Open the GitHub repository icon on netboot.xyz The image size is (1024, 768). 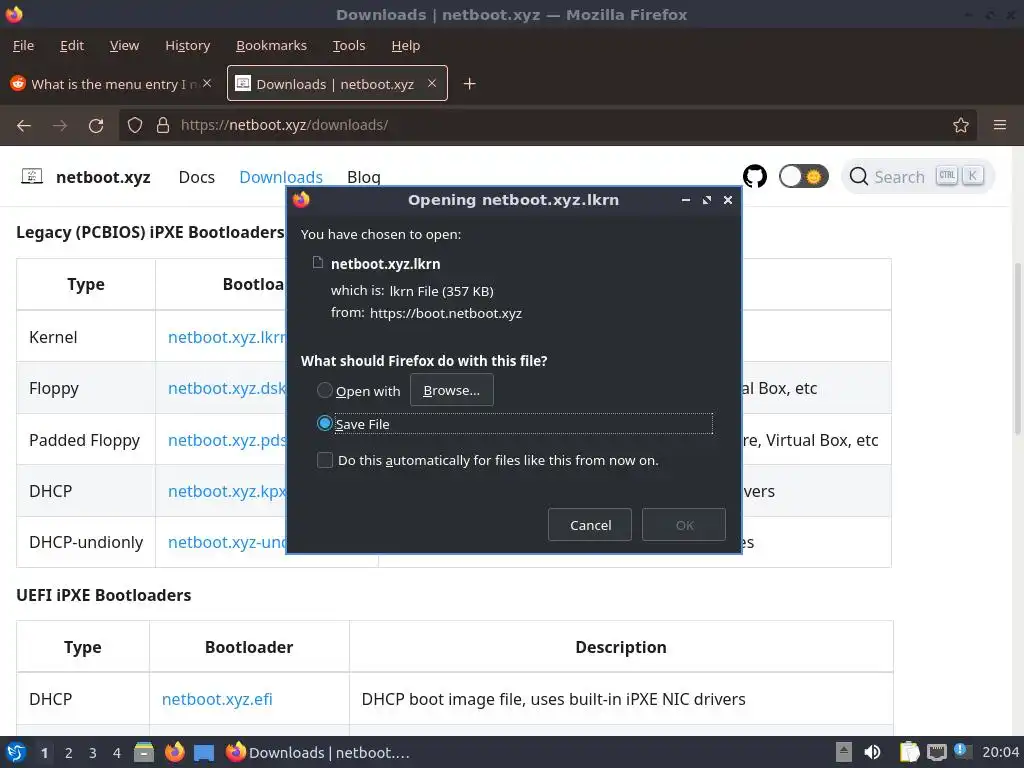pyautogui.click(x=755, y=176)
